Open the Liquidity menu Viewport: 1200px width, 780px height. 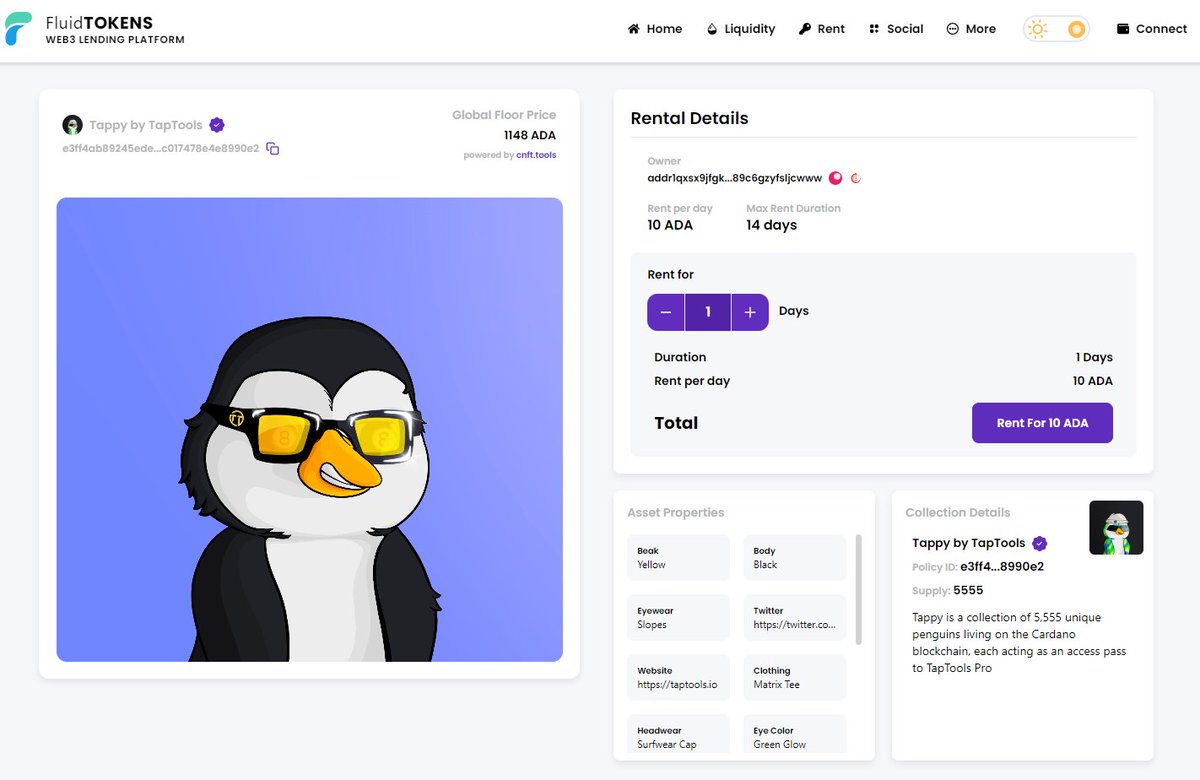pos(741,29)
